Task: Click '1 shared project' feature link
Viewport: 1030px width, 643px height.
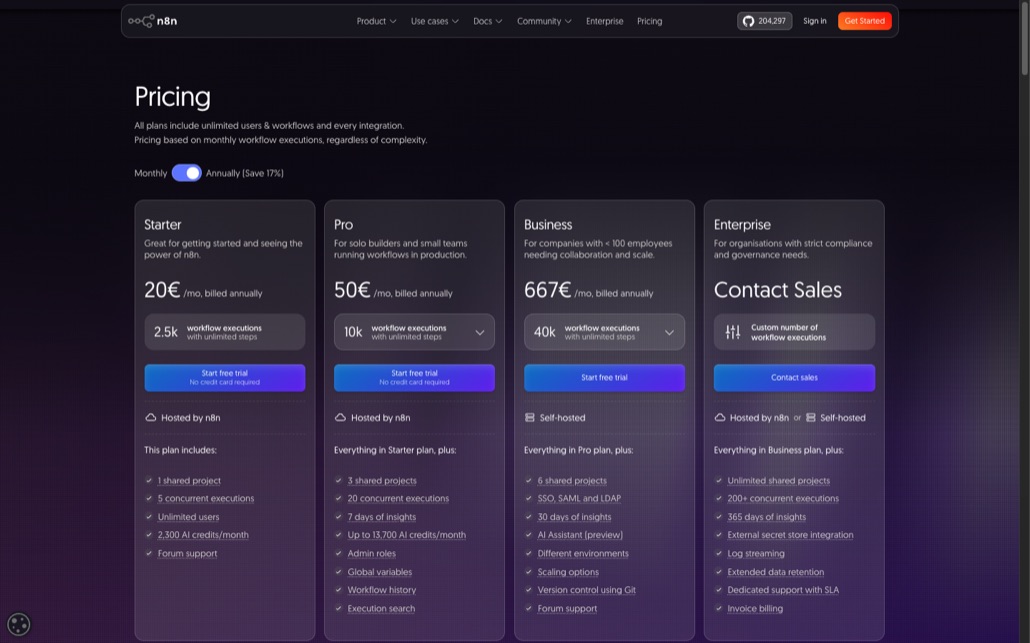Action: [x=189, y=481]
